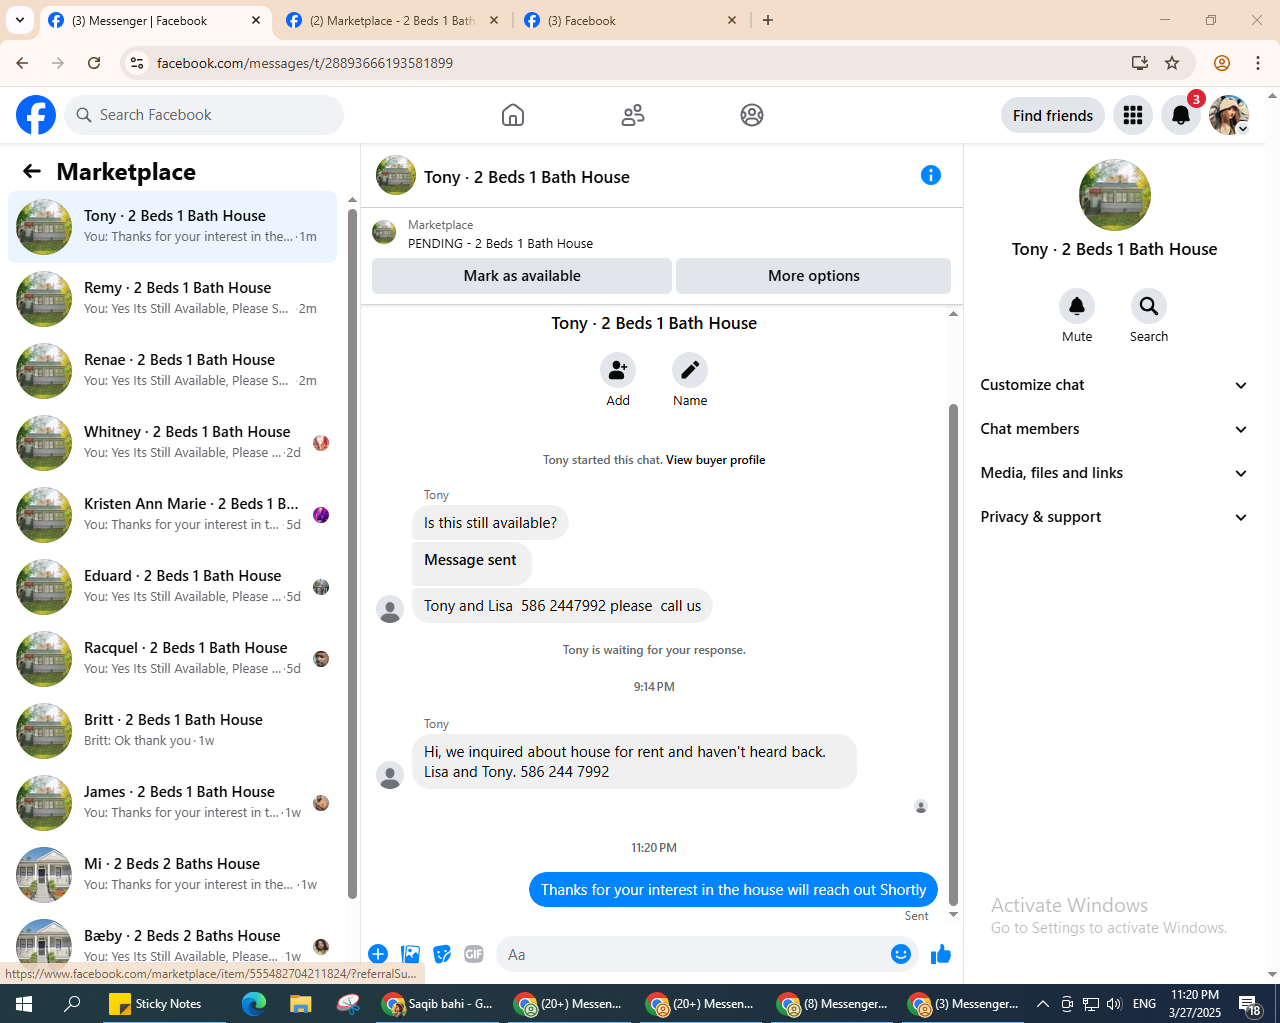Switch to the (3) Facebook browser tab
Image resolution: width=1280 pixels, height=1023 pixels.
point(630,20)
